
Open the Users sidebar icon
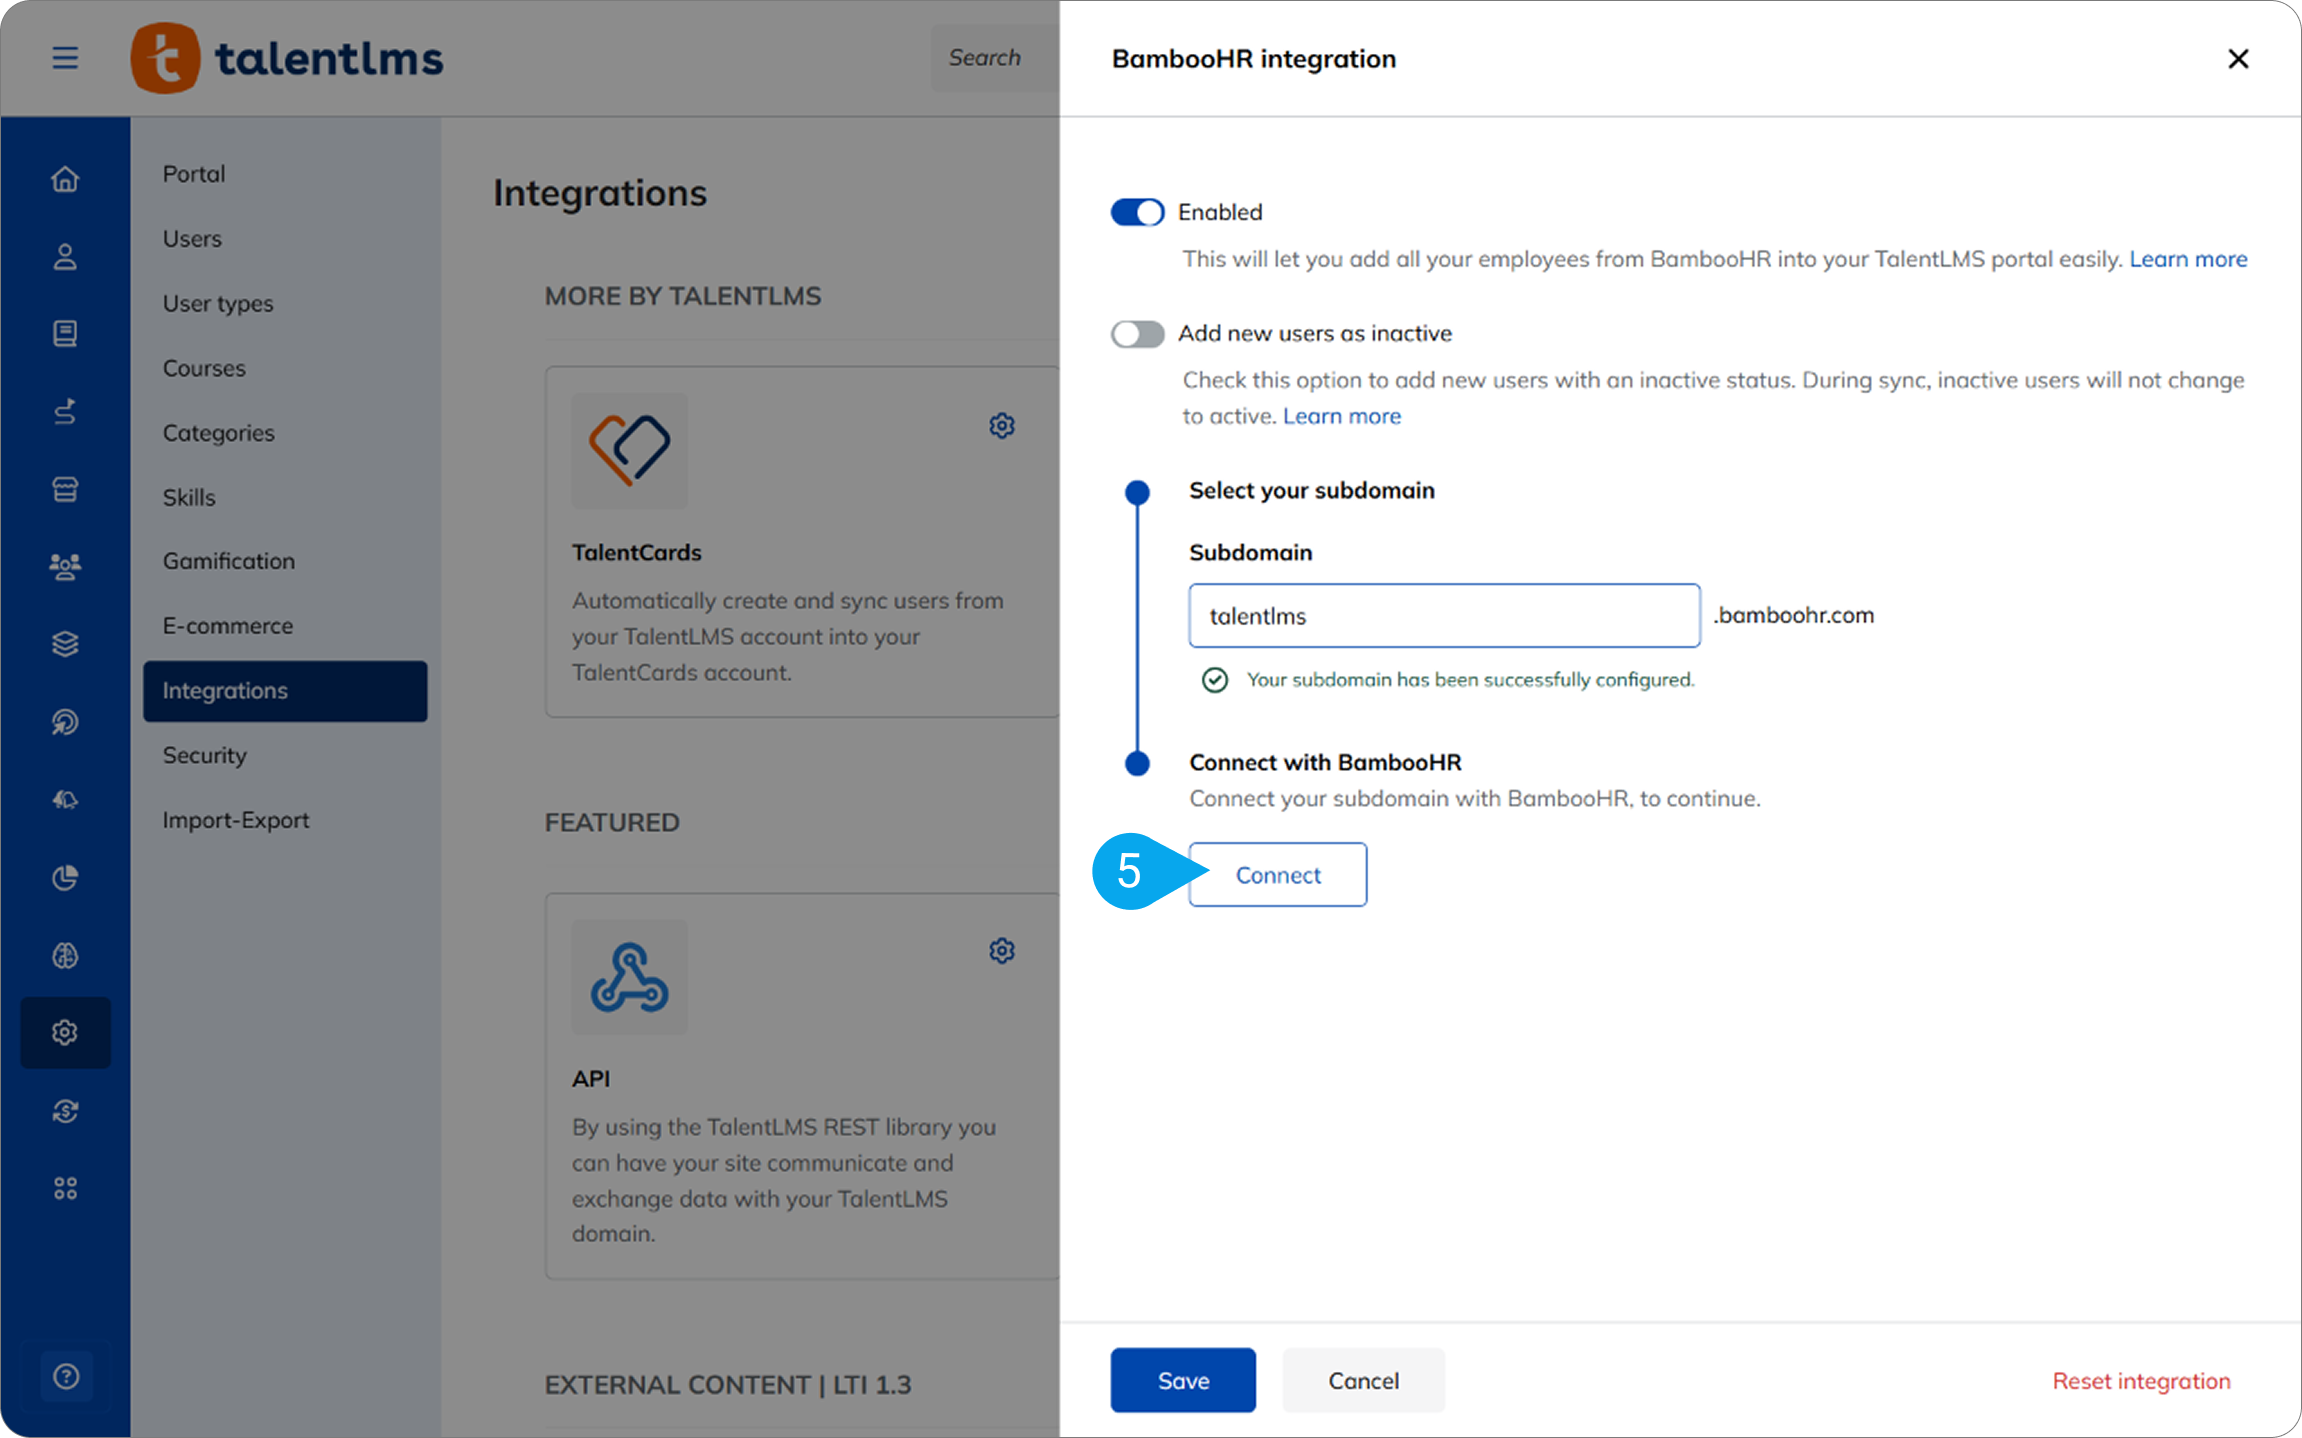click(65, 257)
